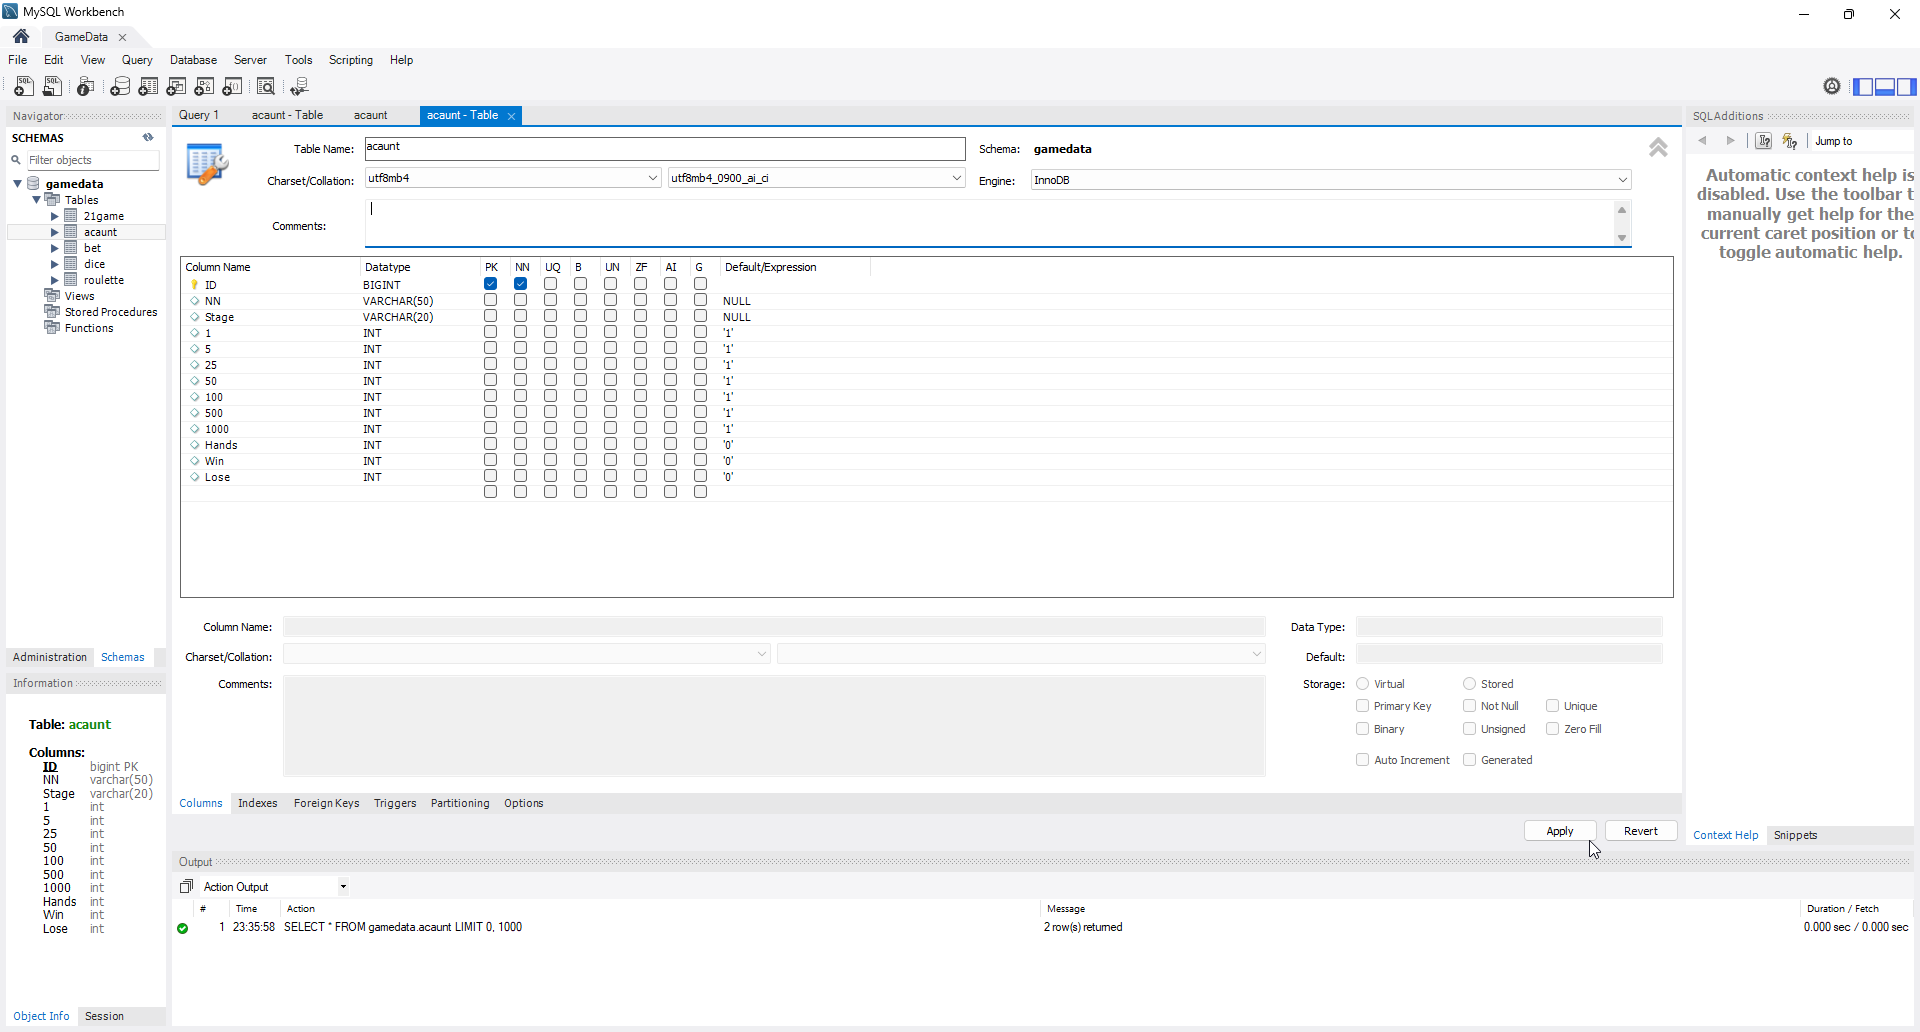
Task: Click create new schema icon
Action: click(120, 87)
